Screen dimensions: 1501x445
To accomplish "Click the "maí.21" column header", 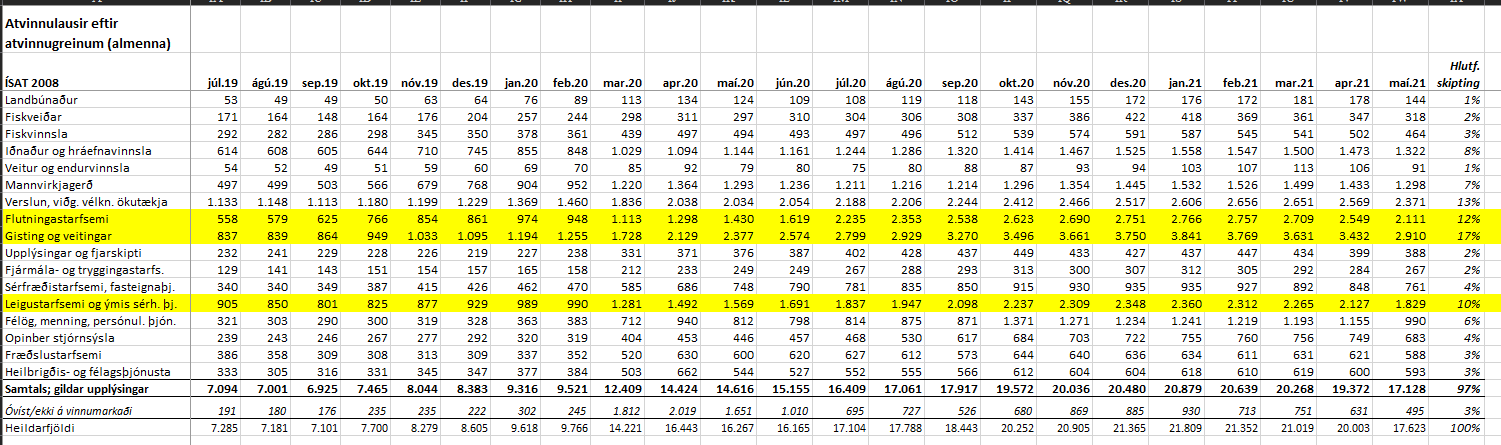I will pyautogui.click(x=1410, y=83).
